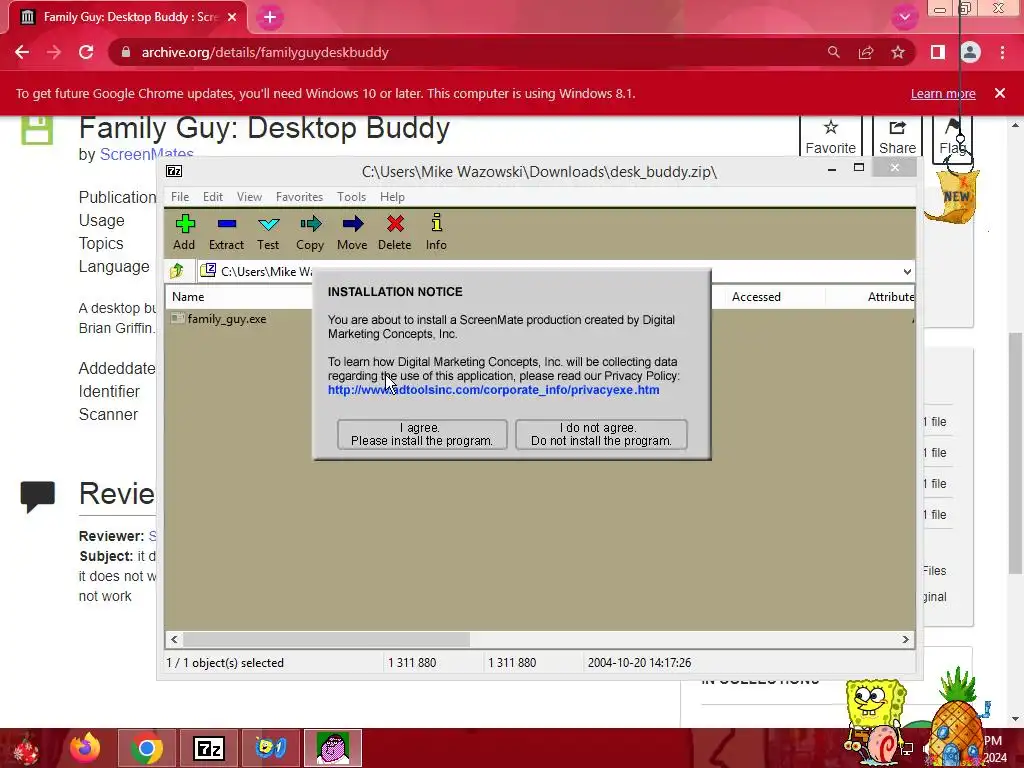Image resolution: width=1024 pixels, height=768 pixels.
Task: Open the Favorites menu in 7-Zip
Action: coord(299,197)
